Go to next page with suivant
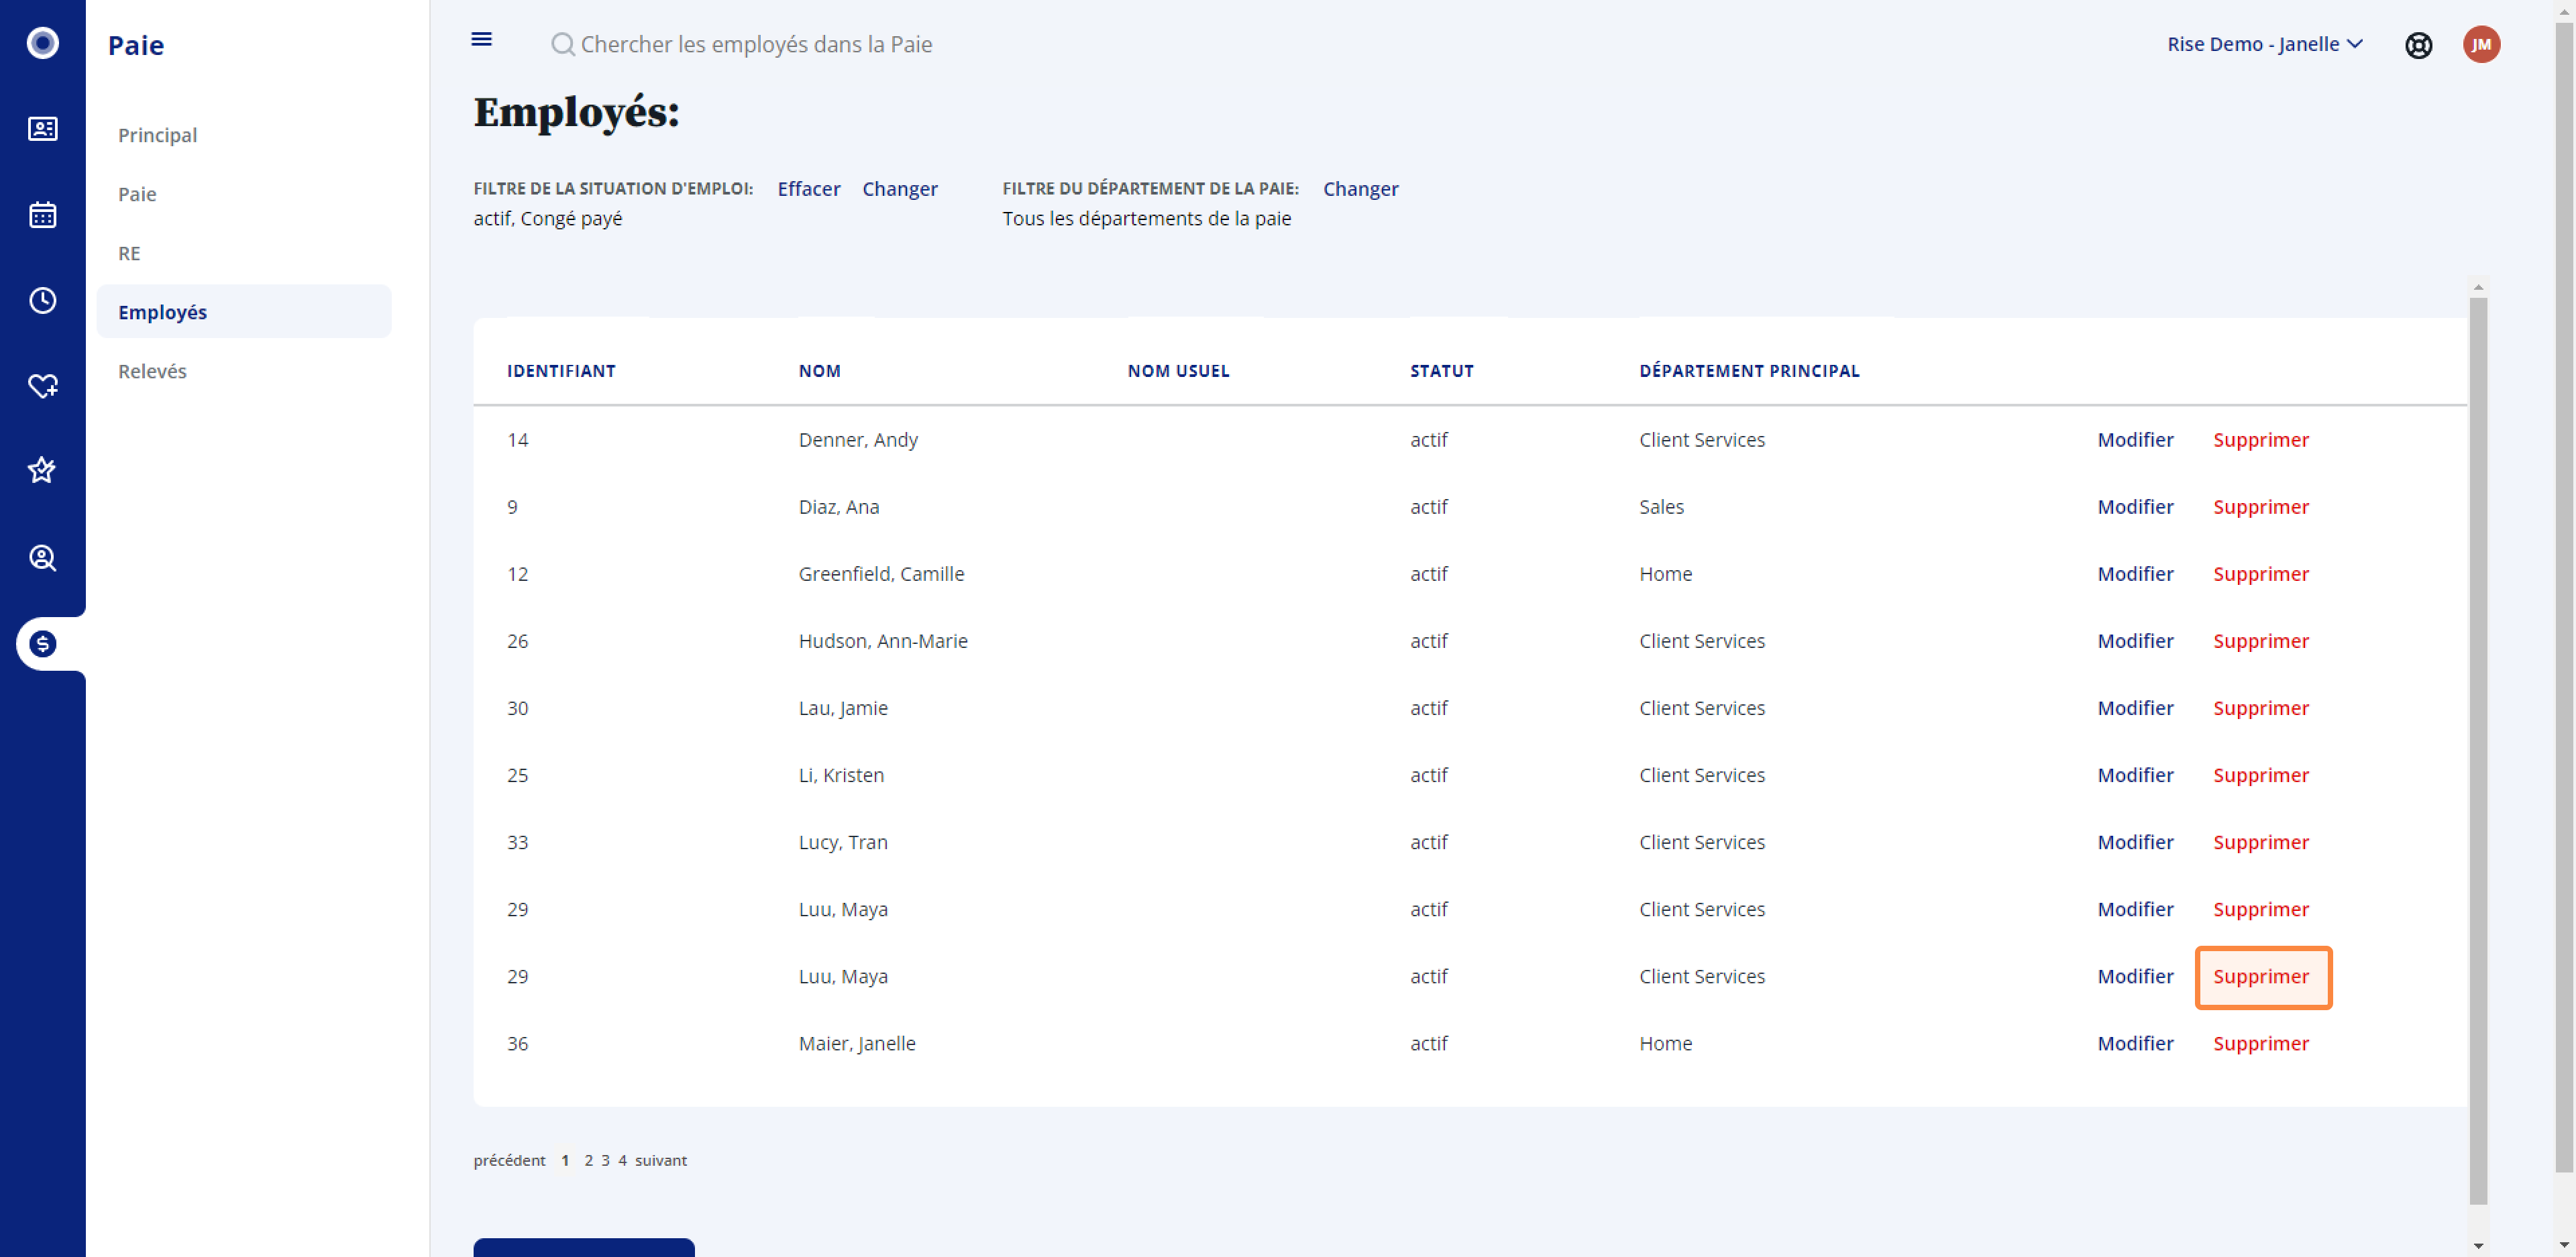This screenshot has width=2576, height=1257. click(660, 1160)
